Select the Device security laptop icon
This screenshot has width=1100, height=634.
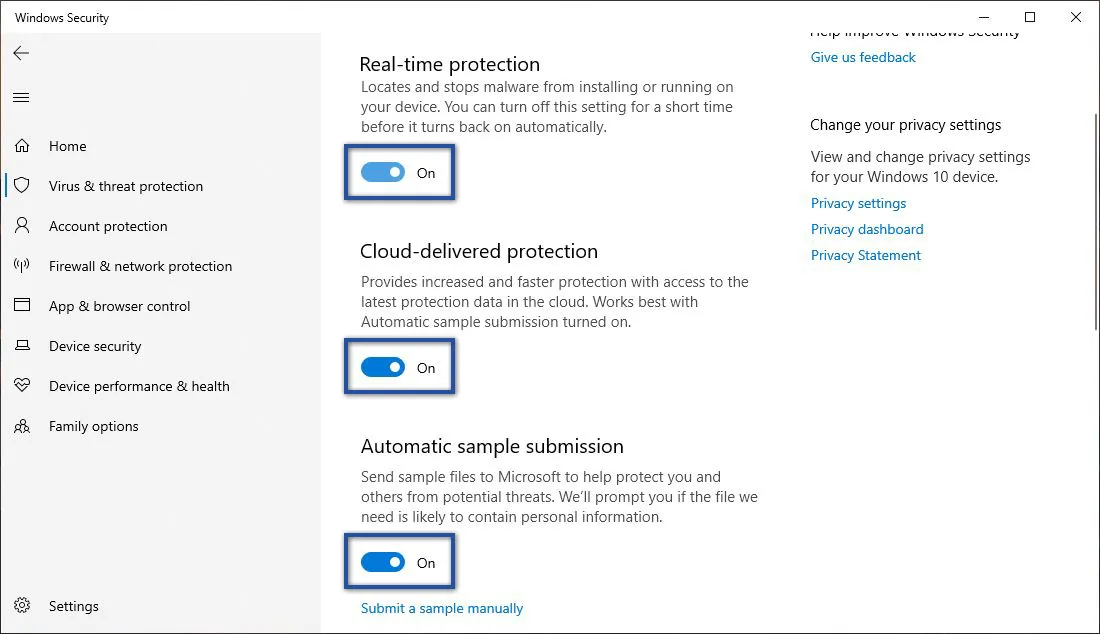coord(22,346)
